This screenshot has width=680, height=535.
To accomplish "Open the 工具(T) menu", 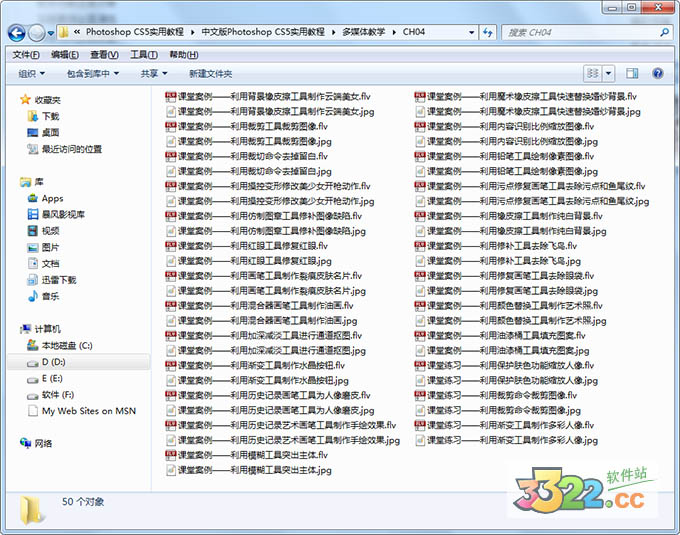I will point(143,54).
